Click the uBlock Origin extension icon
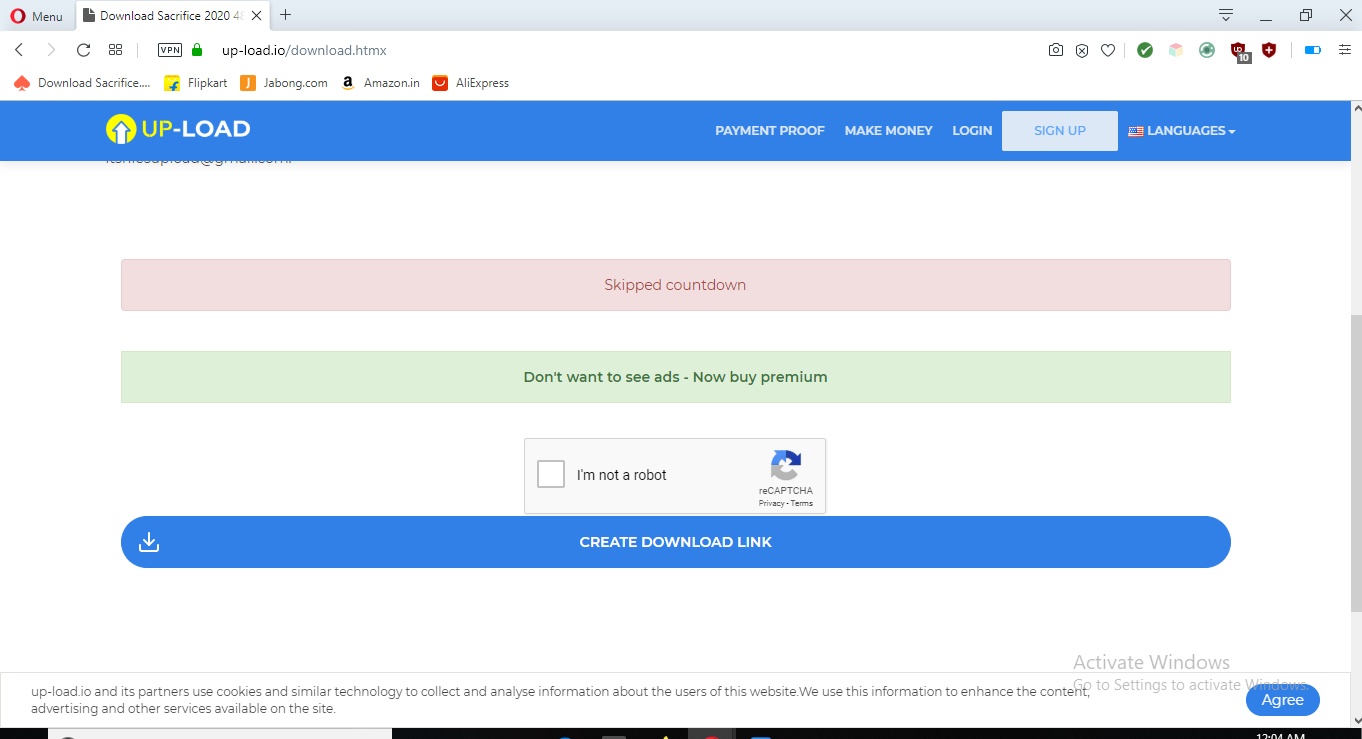 1238,49
